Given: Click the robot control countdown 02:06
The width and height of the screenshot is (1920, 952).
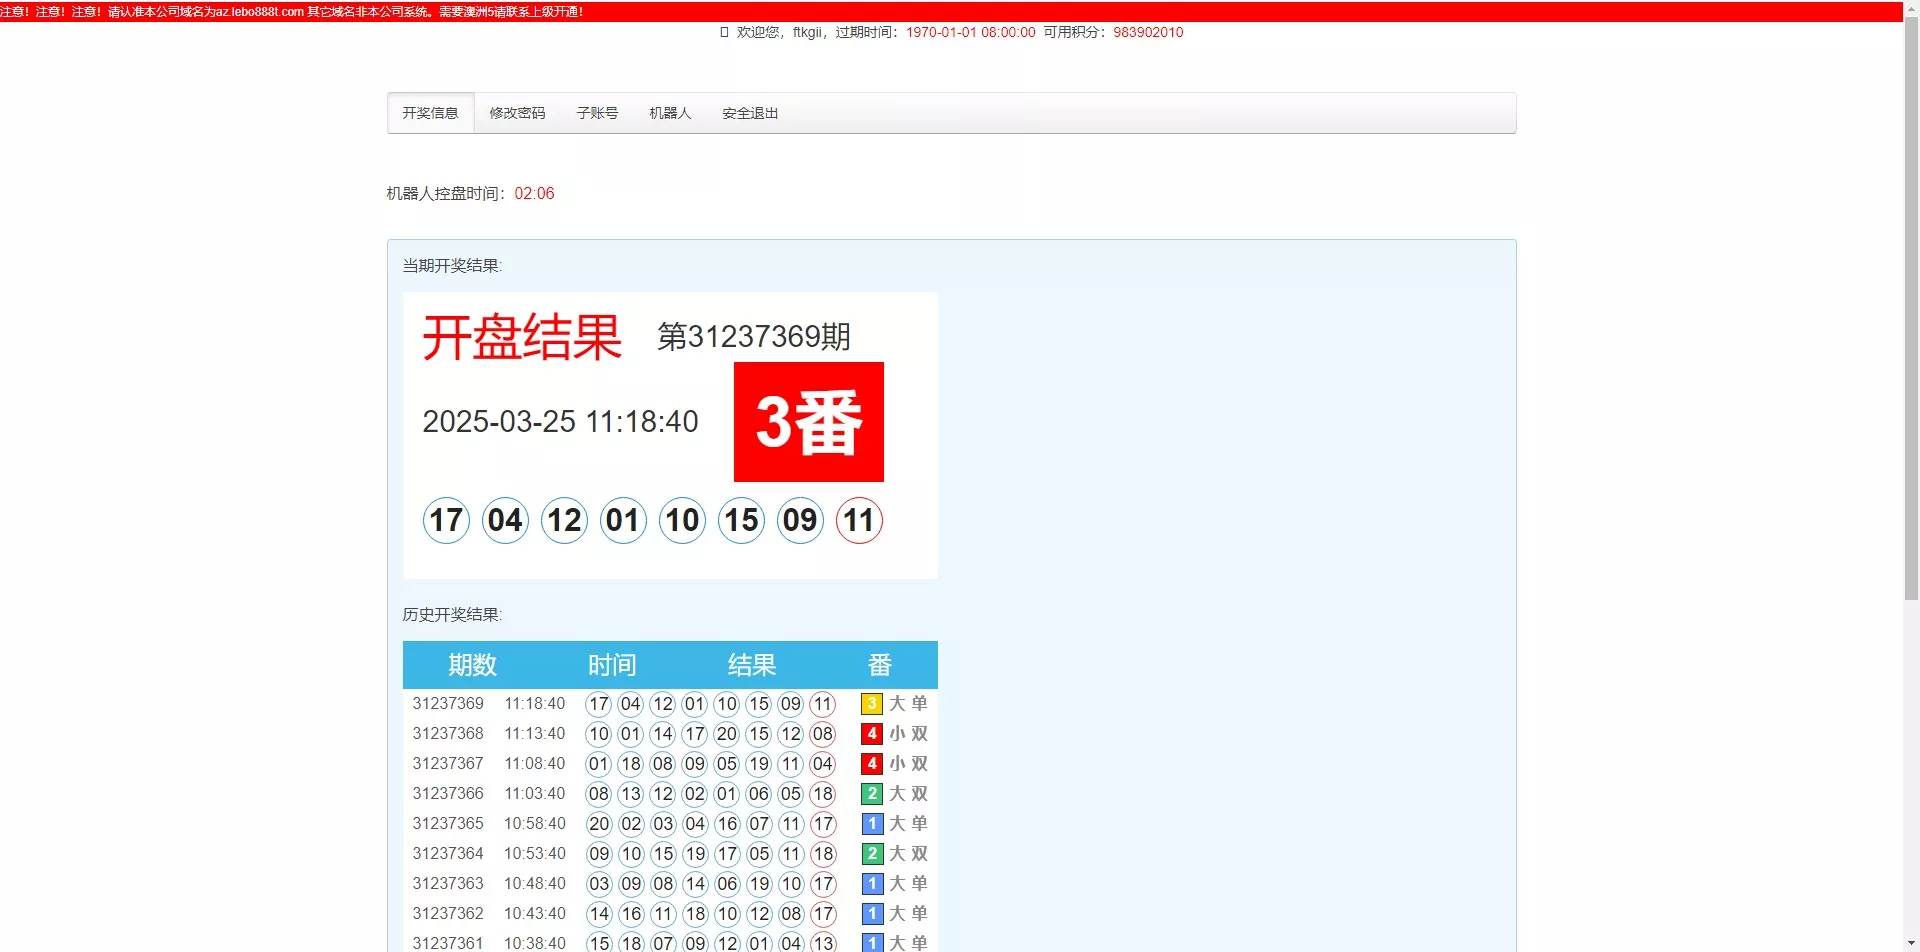Looking at the screenshot, I should coord(534,193).
